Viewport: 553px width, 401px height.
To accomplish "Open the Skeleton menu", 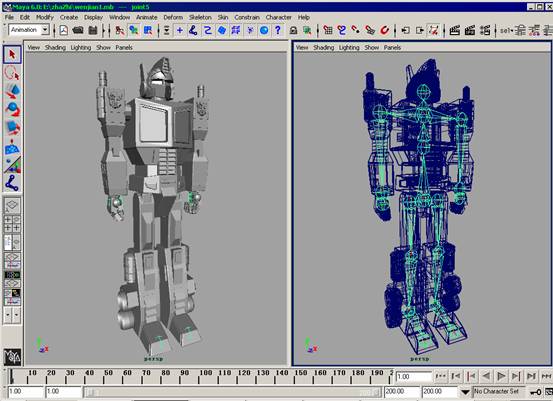I will coord(200,17).
